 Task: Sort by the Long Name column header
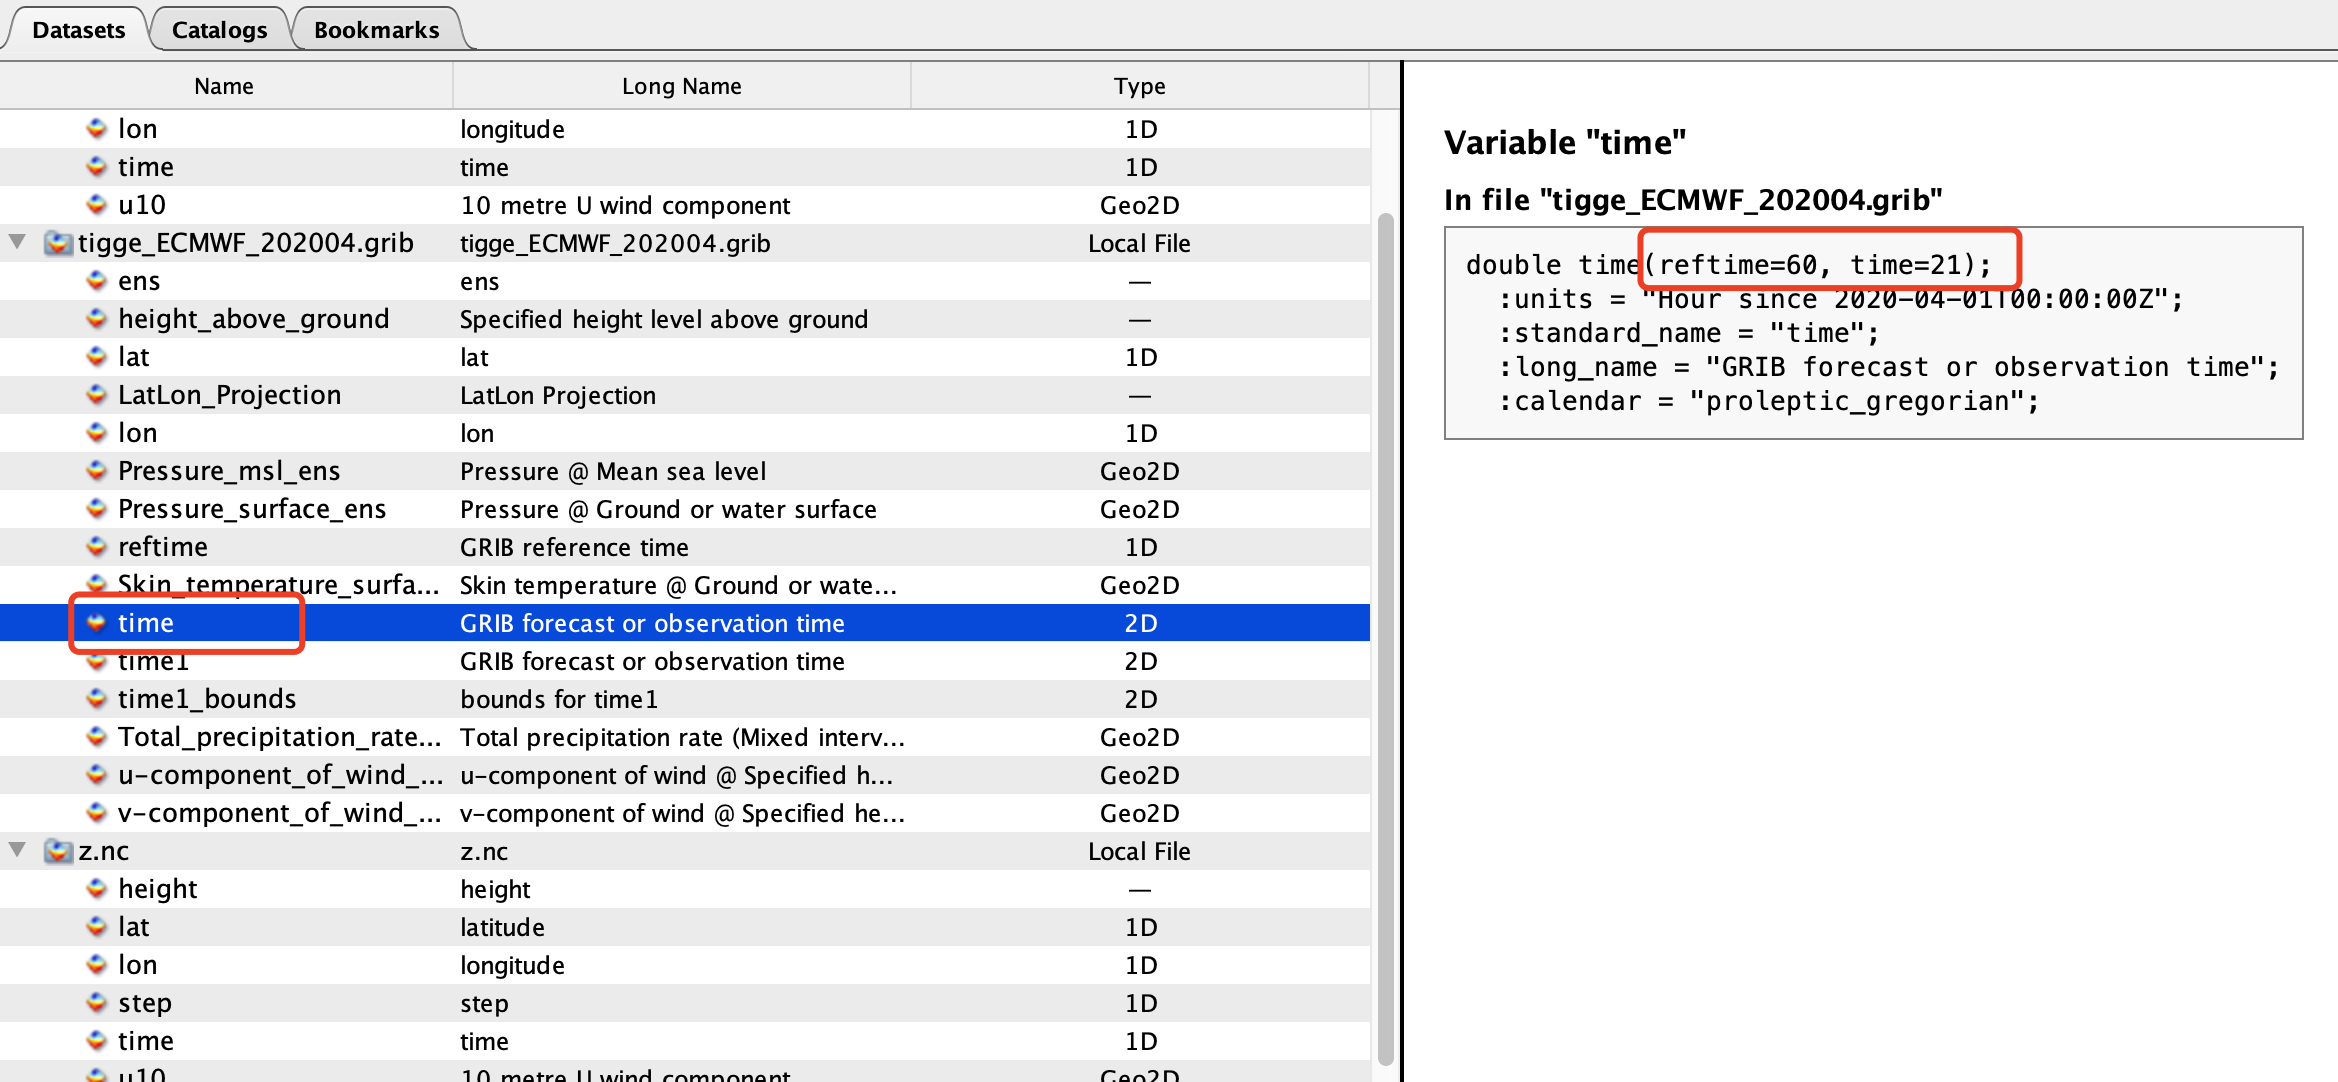681,86
